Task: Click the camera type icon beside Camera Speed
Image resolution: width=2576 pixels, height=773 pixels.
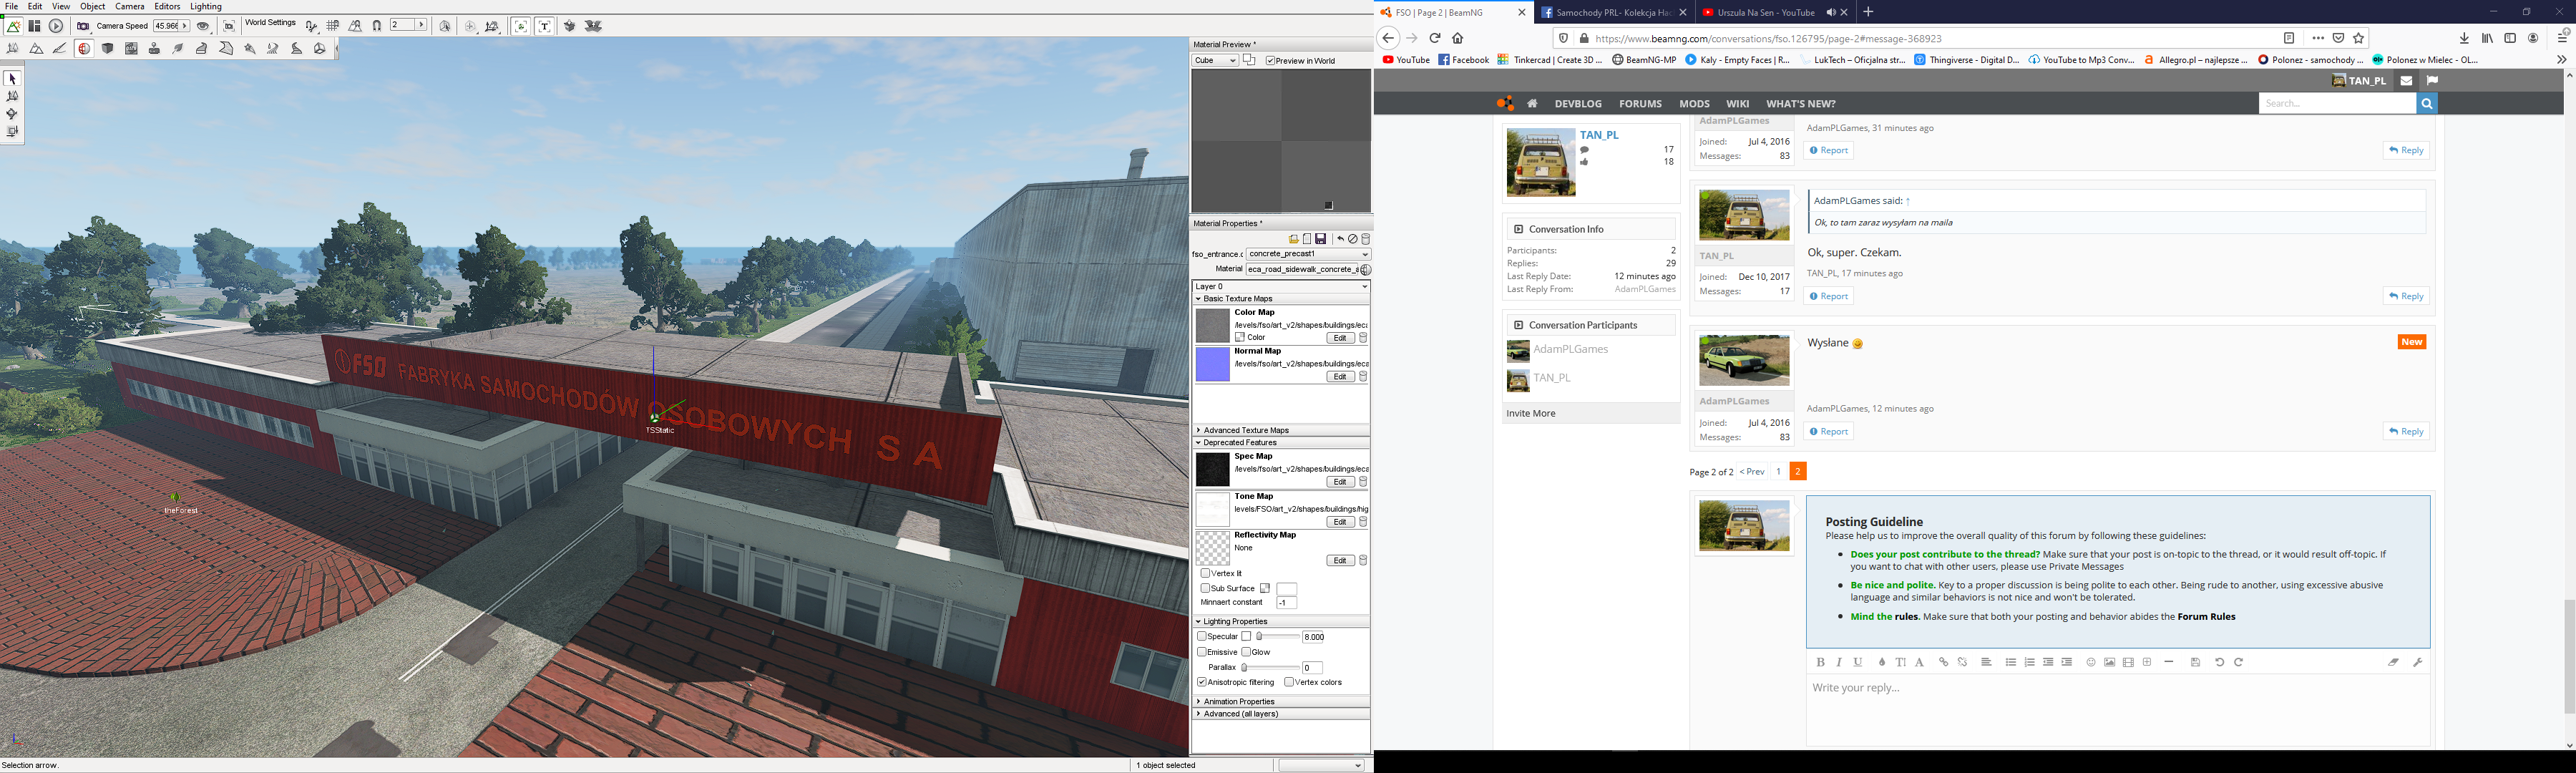Action: coord(84,26)
